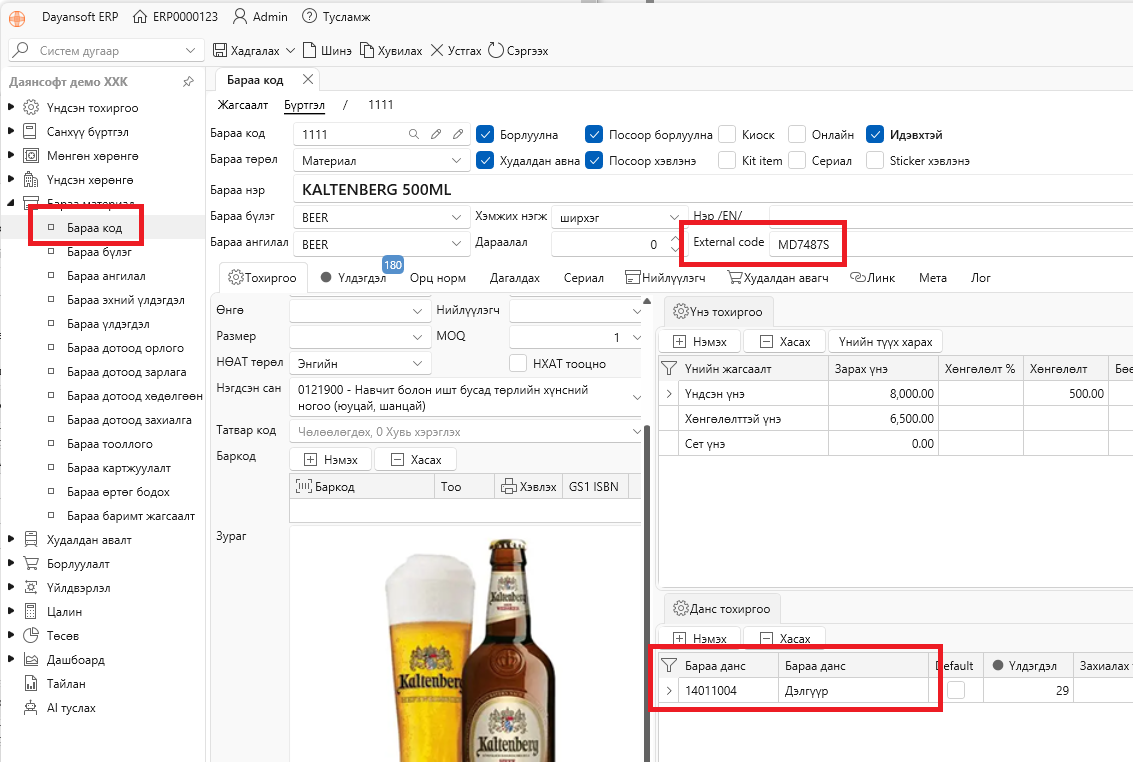Screen dimensions: 1133x762
Task: Click Нэмэх in Данс тохиргоо panel
Action: [699, 638]
